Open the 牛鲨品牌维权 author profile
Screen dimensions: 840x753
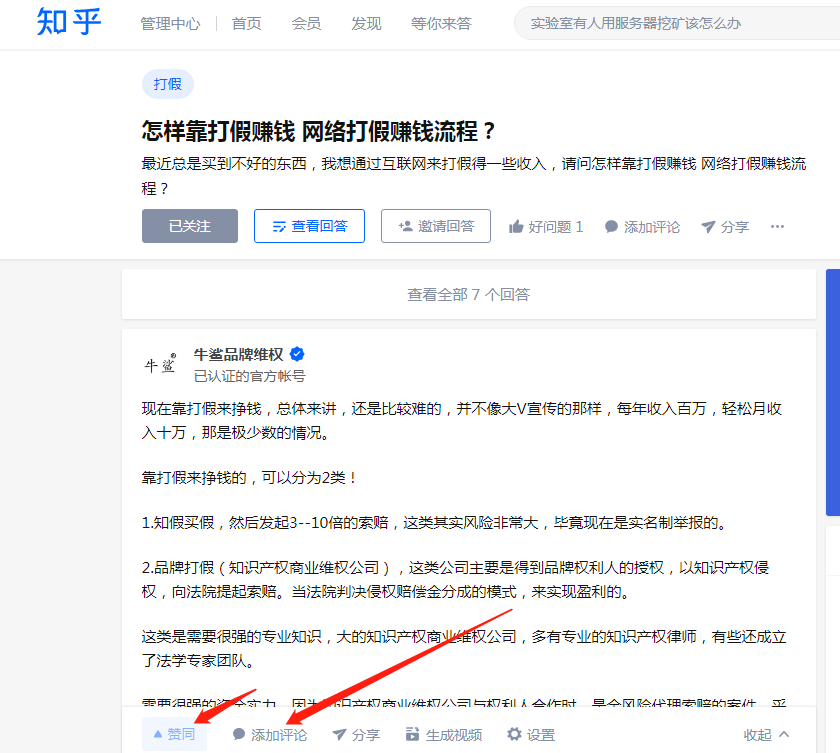[x=238, y=355]
